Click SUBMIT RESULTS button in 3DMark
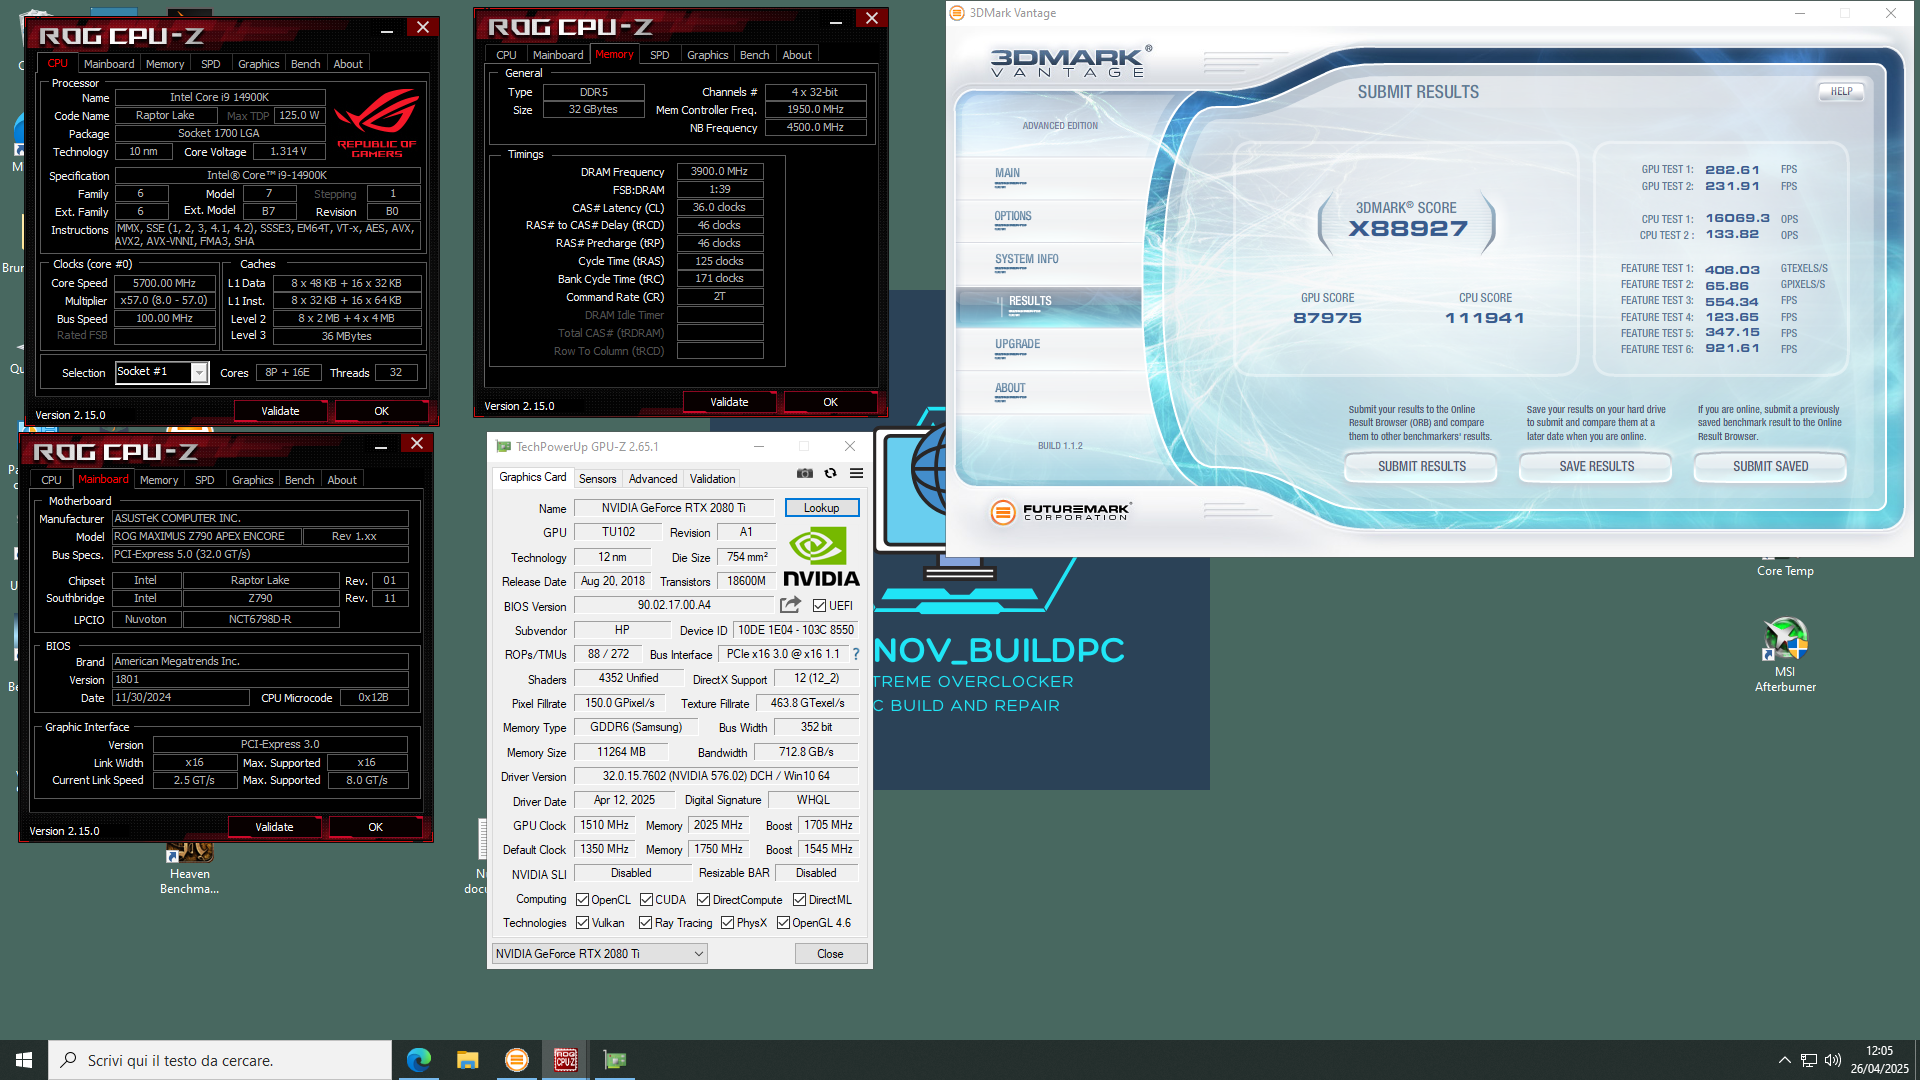1920x1080 pixels. pos(1421,466)
